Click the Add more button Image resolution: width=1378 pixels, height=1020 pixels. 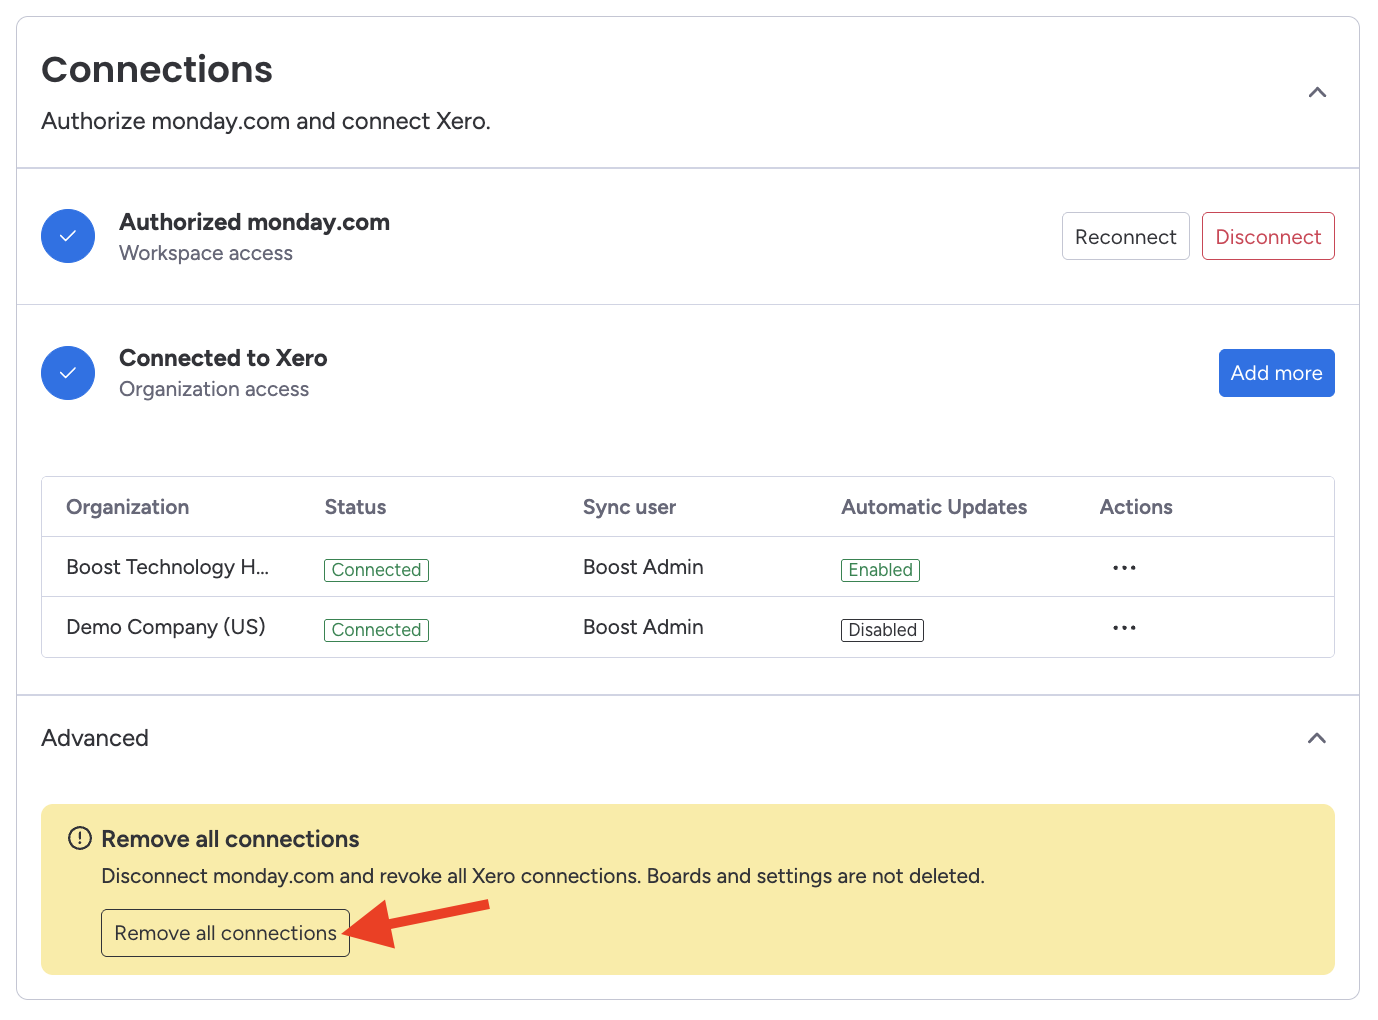pyautogui.click(x=1276, y=372)
